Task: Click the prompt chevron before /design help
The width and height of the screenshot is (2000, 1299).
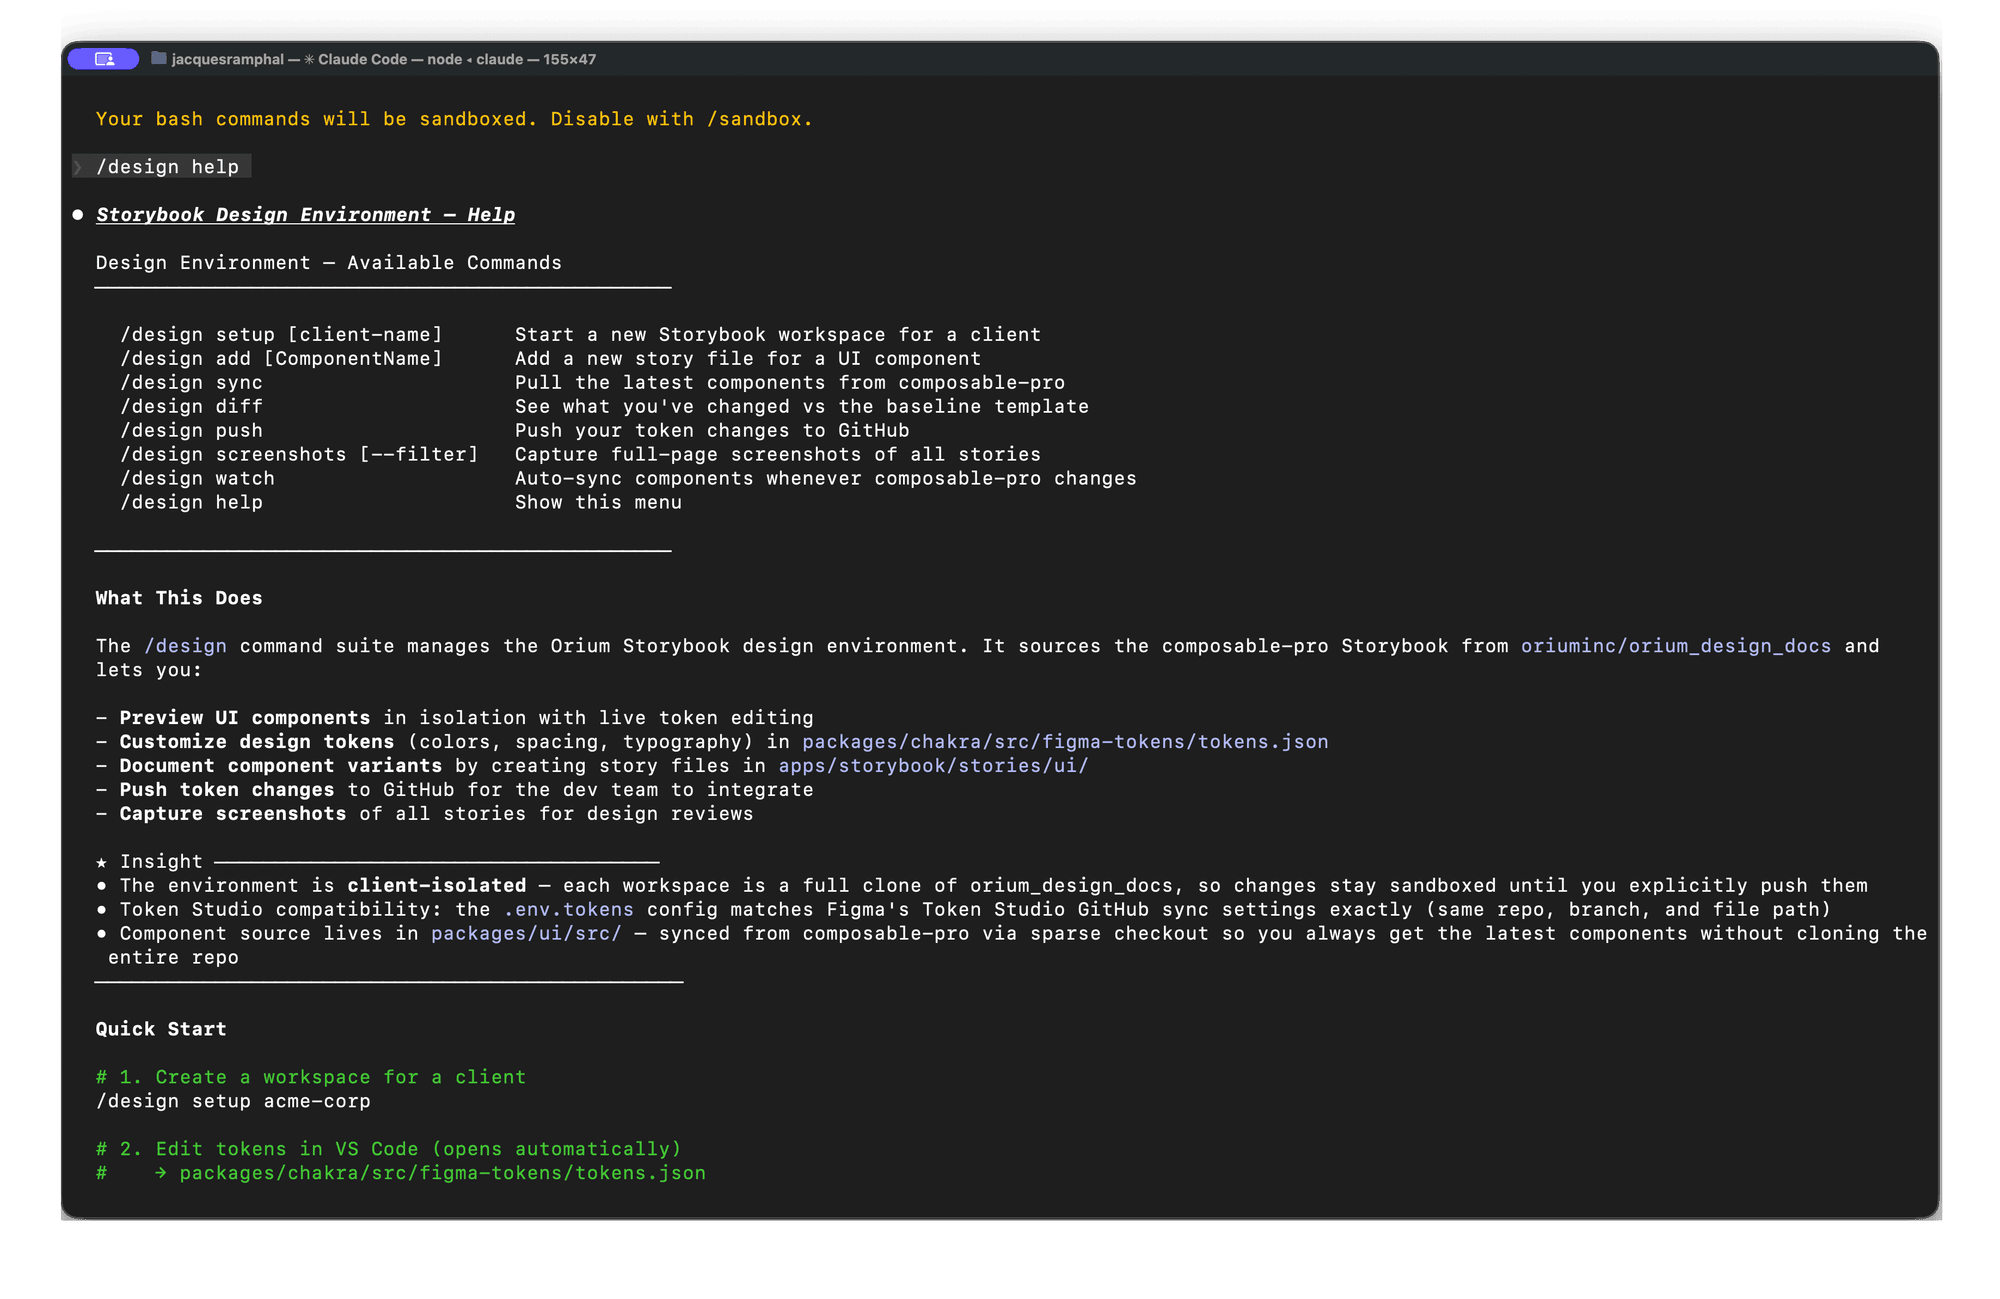Action: [78, 167]
